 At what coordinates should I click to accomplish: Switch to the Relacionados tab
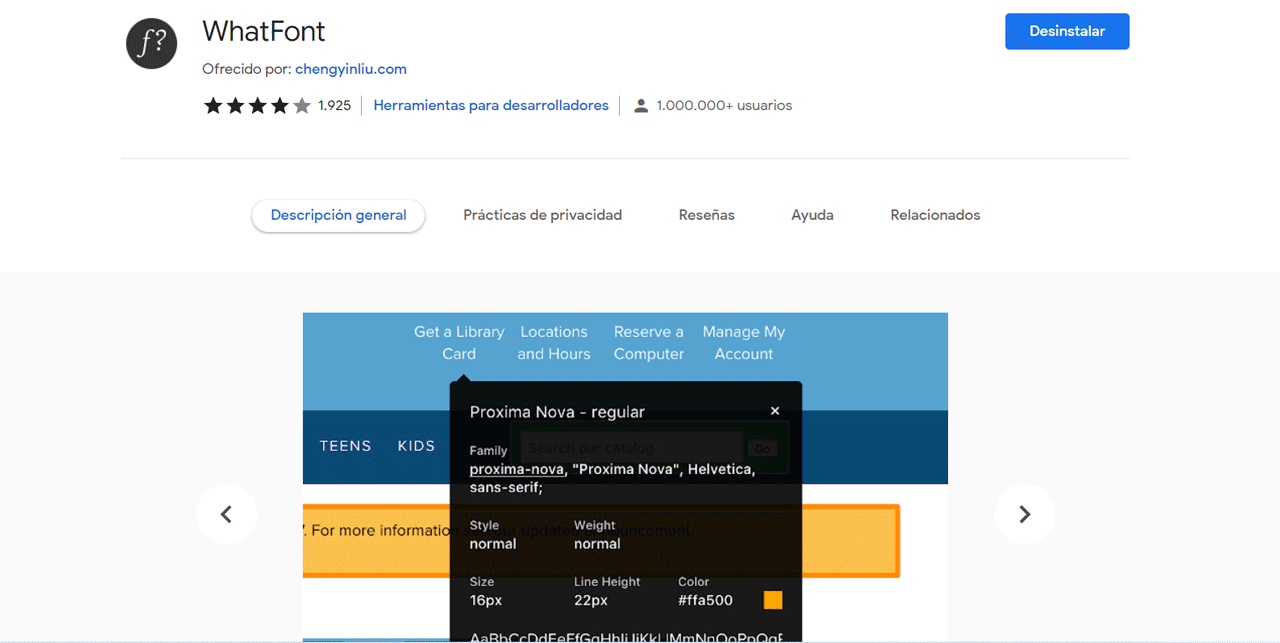click(935, 215)
